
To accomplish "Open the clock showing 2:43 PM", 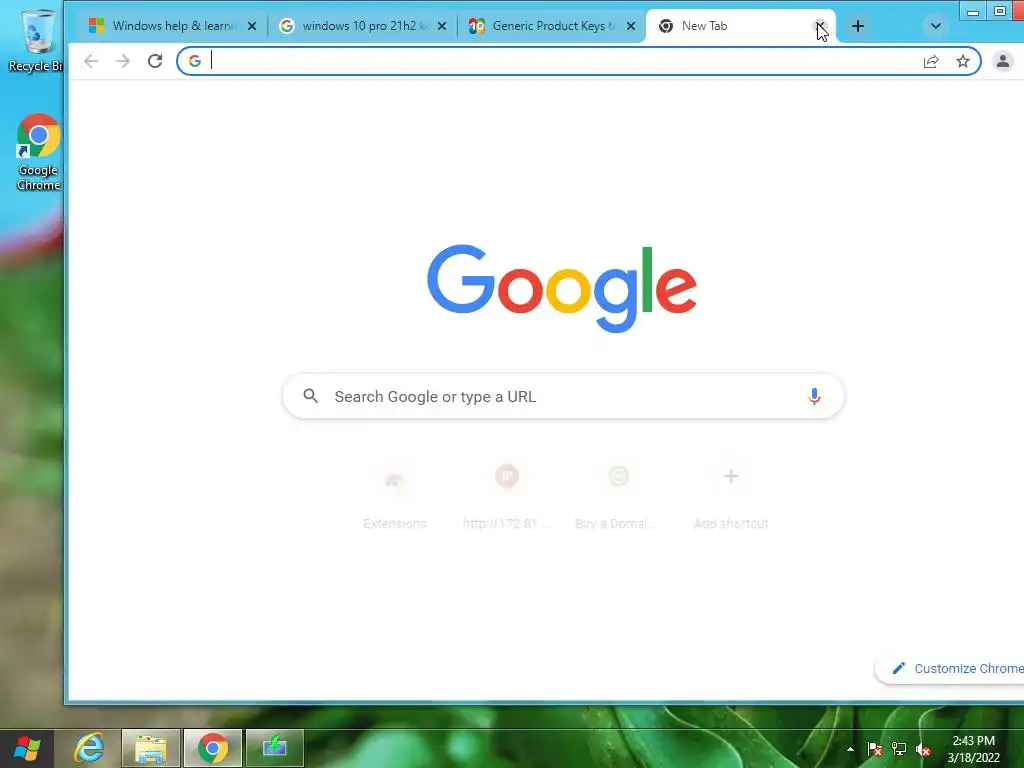I will pos(973,749).
